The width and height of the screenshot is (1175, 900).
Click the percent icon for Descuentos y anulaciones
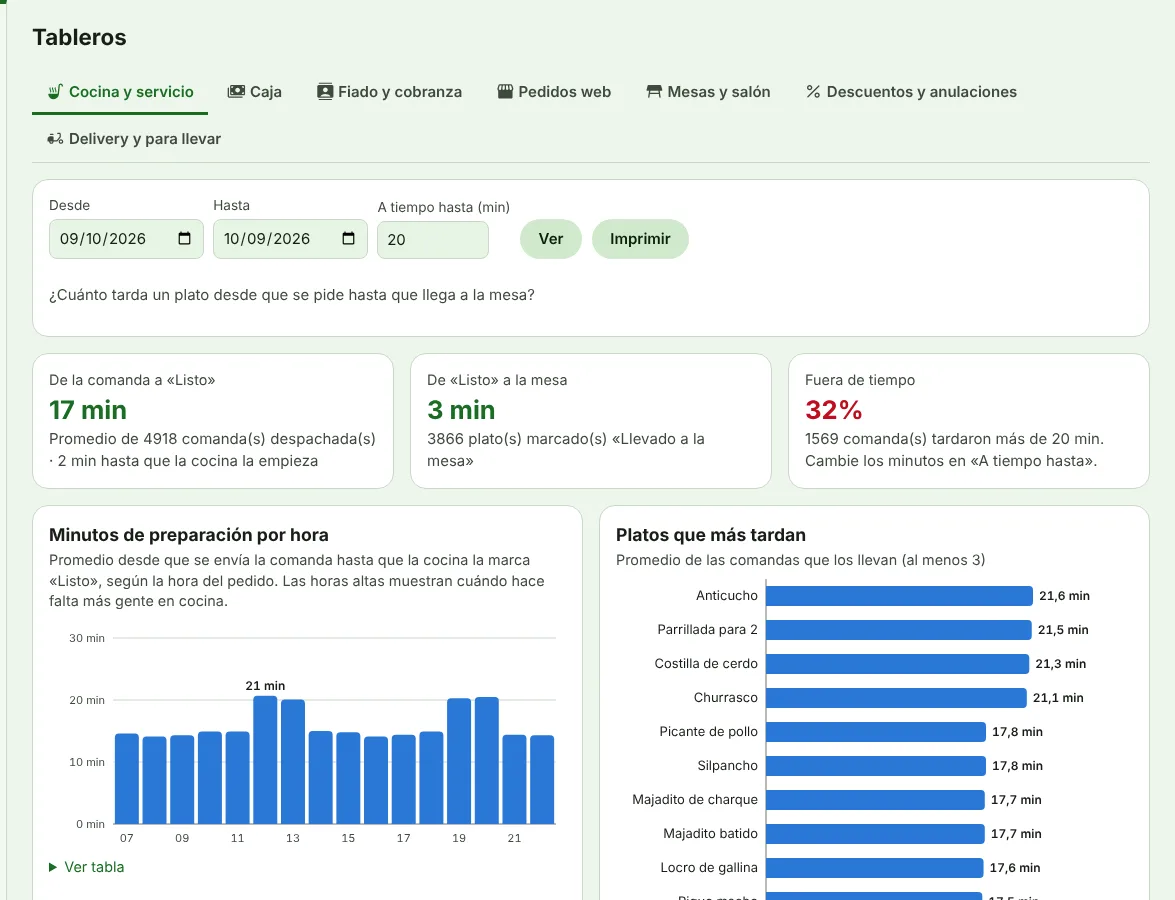tap(813, 91)
